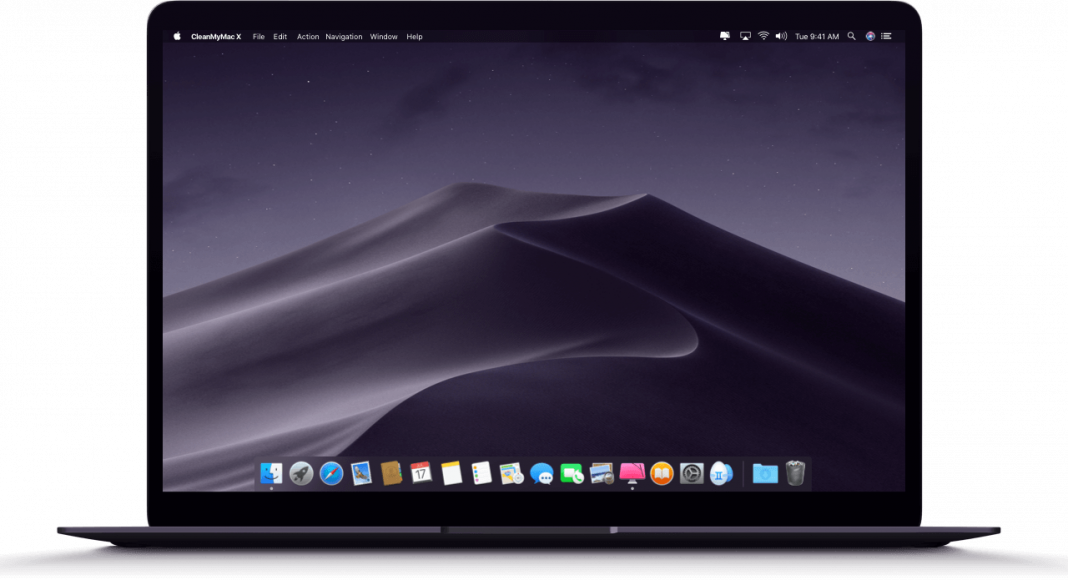Image resolution: width=1068 pixels, height=580 pixels.
Task: Open the Edit menu
Action: (x=280, y=37)
